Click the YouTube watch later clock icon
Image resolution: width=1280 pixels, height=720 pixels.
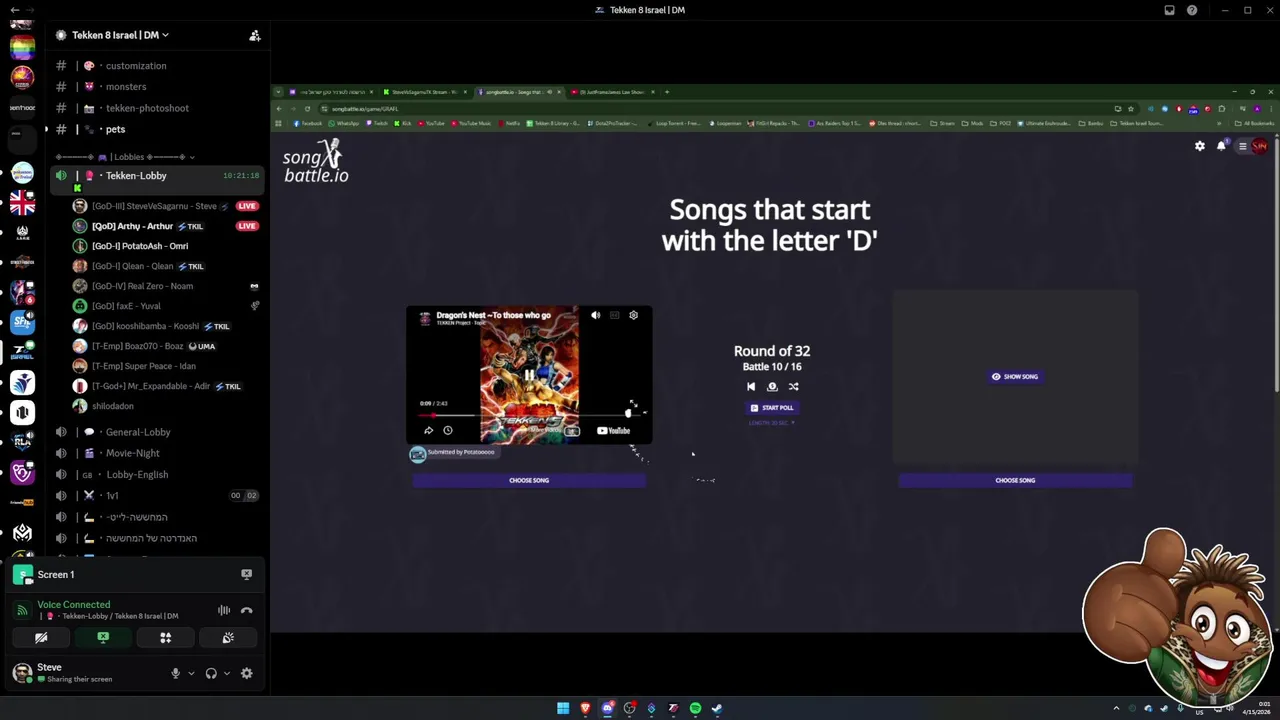[448, 430]
